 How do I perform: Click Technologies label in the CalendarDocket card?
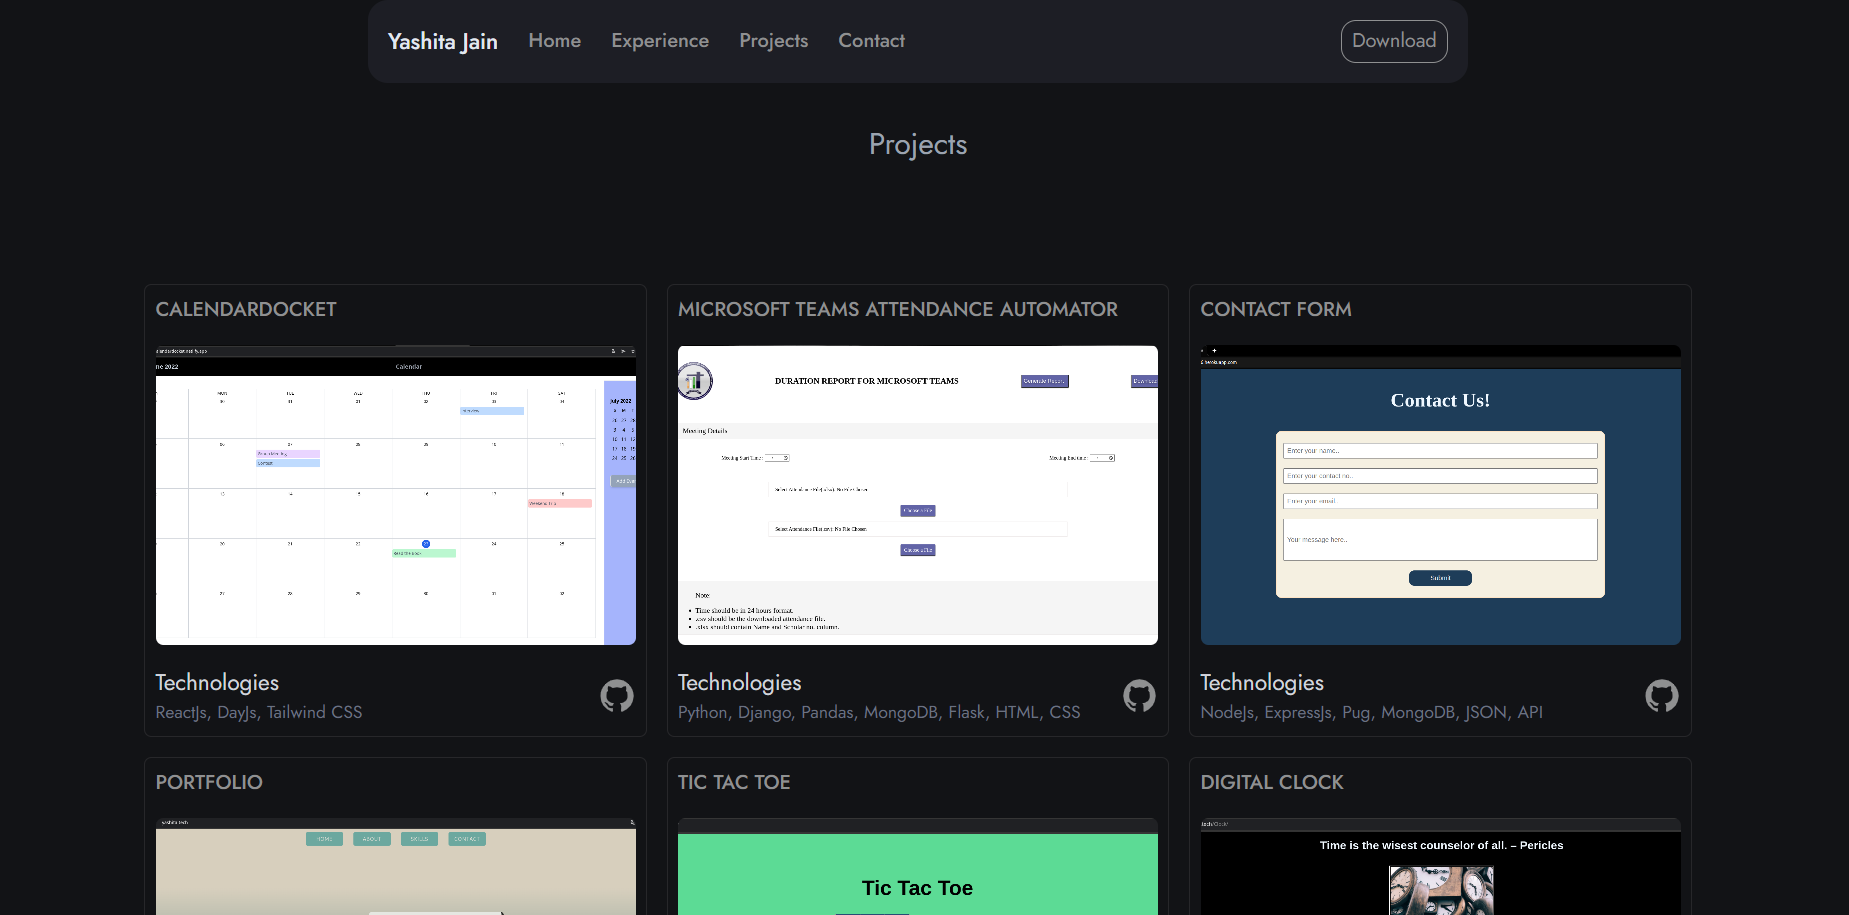217,683
